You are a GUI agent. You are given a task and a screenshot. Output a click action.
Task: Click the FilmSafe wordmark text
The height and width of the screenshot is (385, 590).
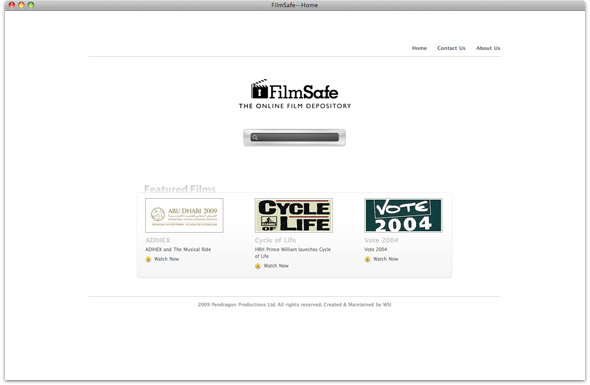point(304,92)
